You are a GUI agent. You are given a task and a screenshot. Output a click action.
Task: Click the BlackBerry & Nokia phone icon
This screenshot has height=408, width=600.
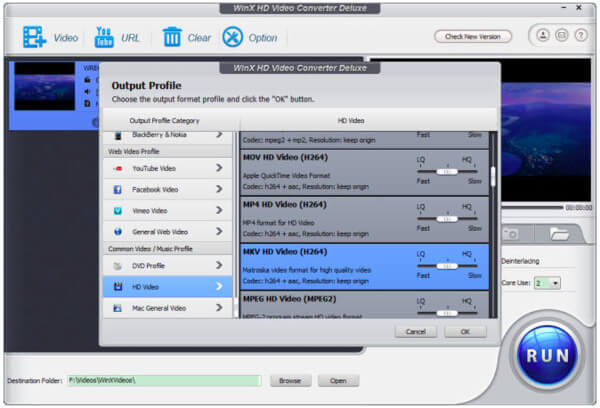click(x=118, y=135)
